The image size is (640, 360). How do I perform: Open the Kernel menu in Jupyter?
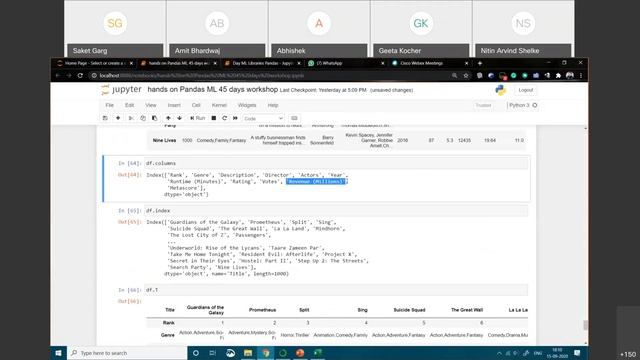coord(219,105)
